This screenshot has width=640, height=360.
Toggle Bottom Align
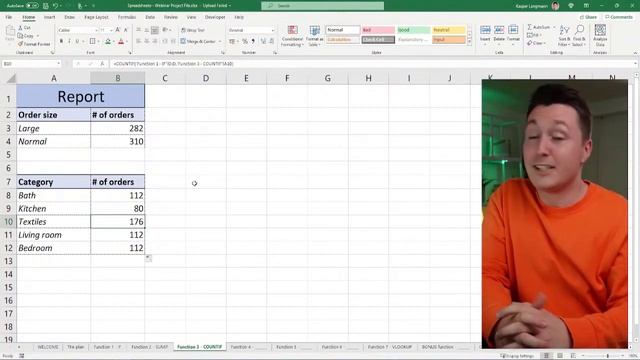coord(155,30)
